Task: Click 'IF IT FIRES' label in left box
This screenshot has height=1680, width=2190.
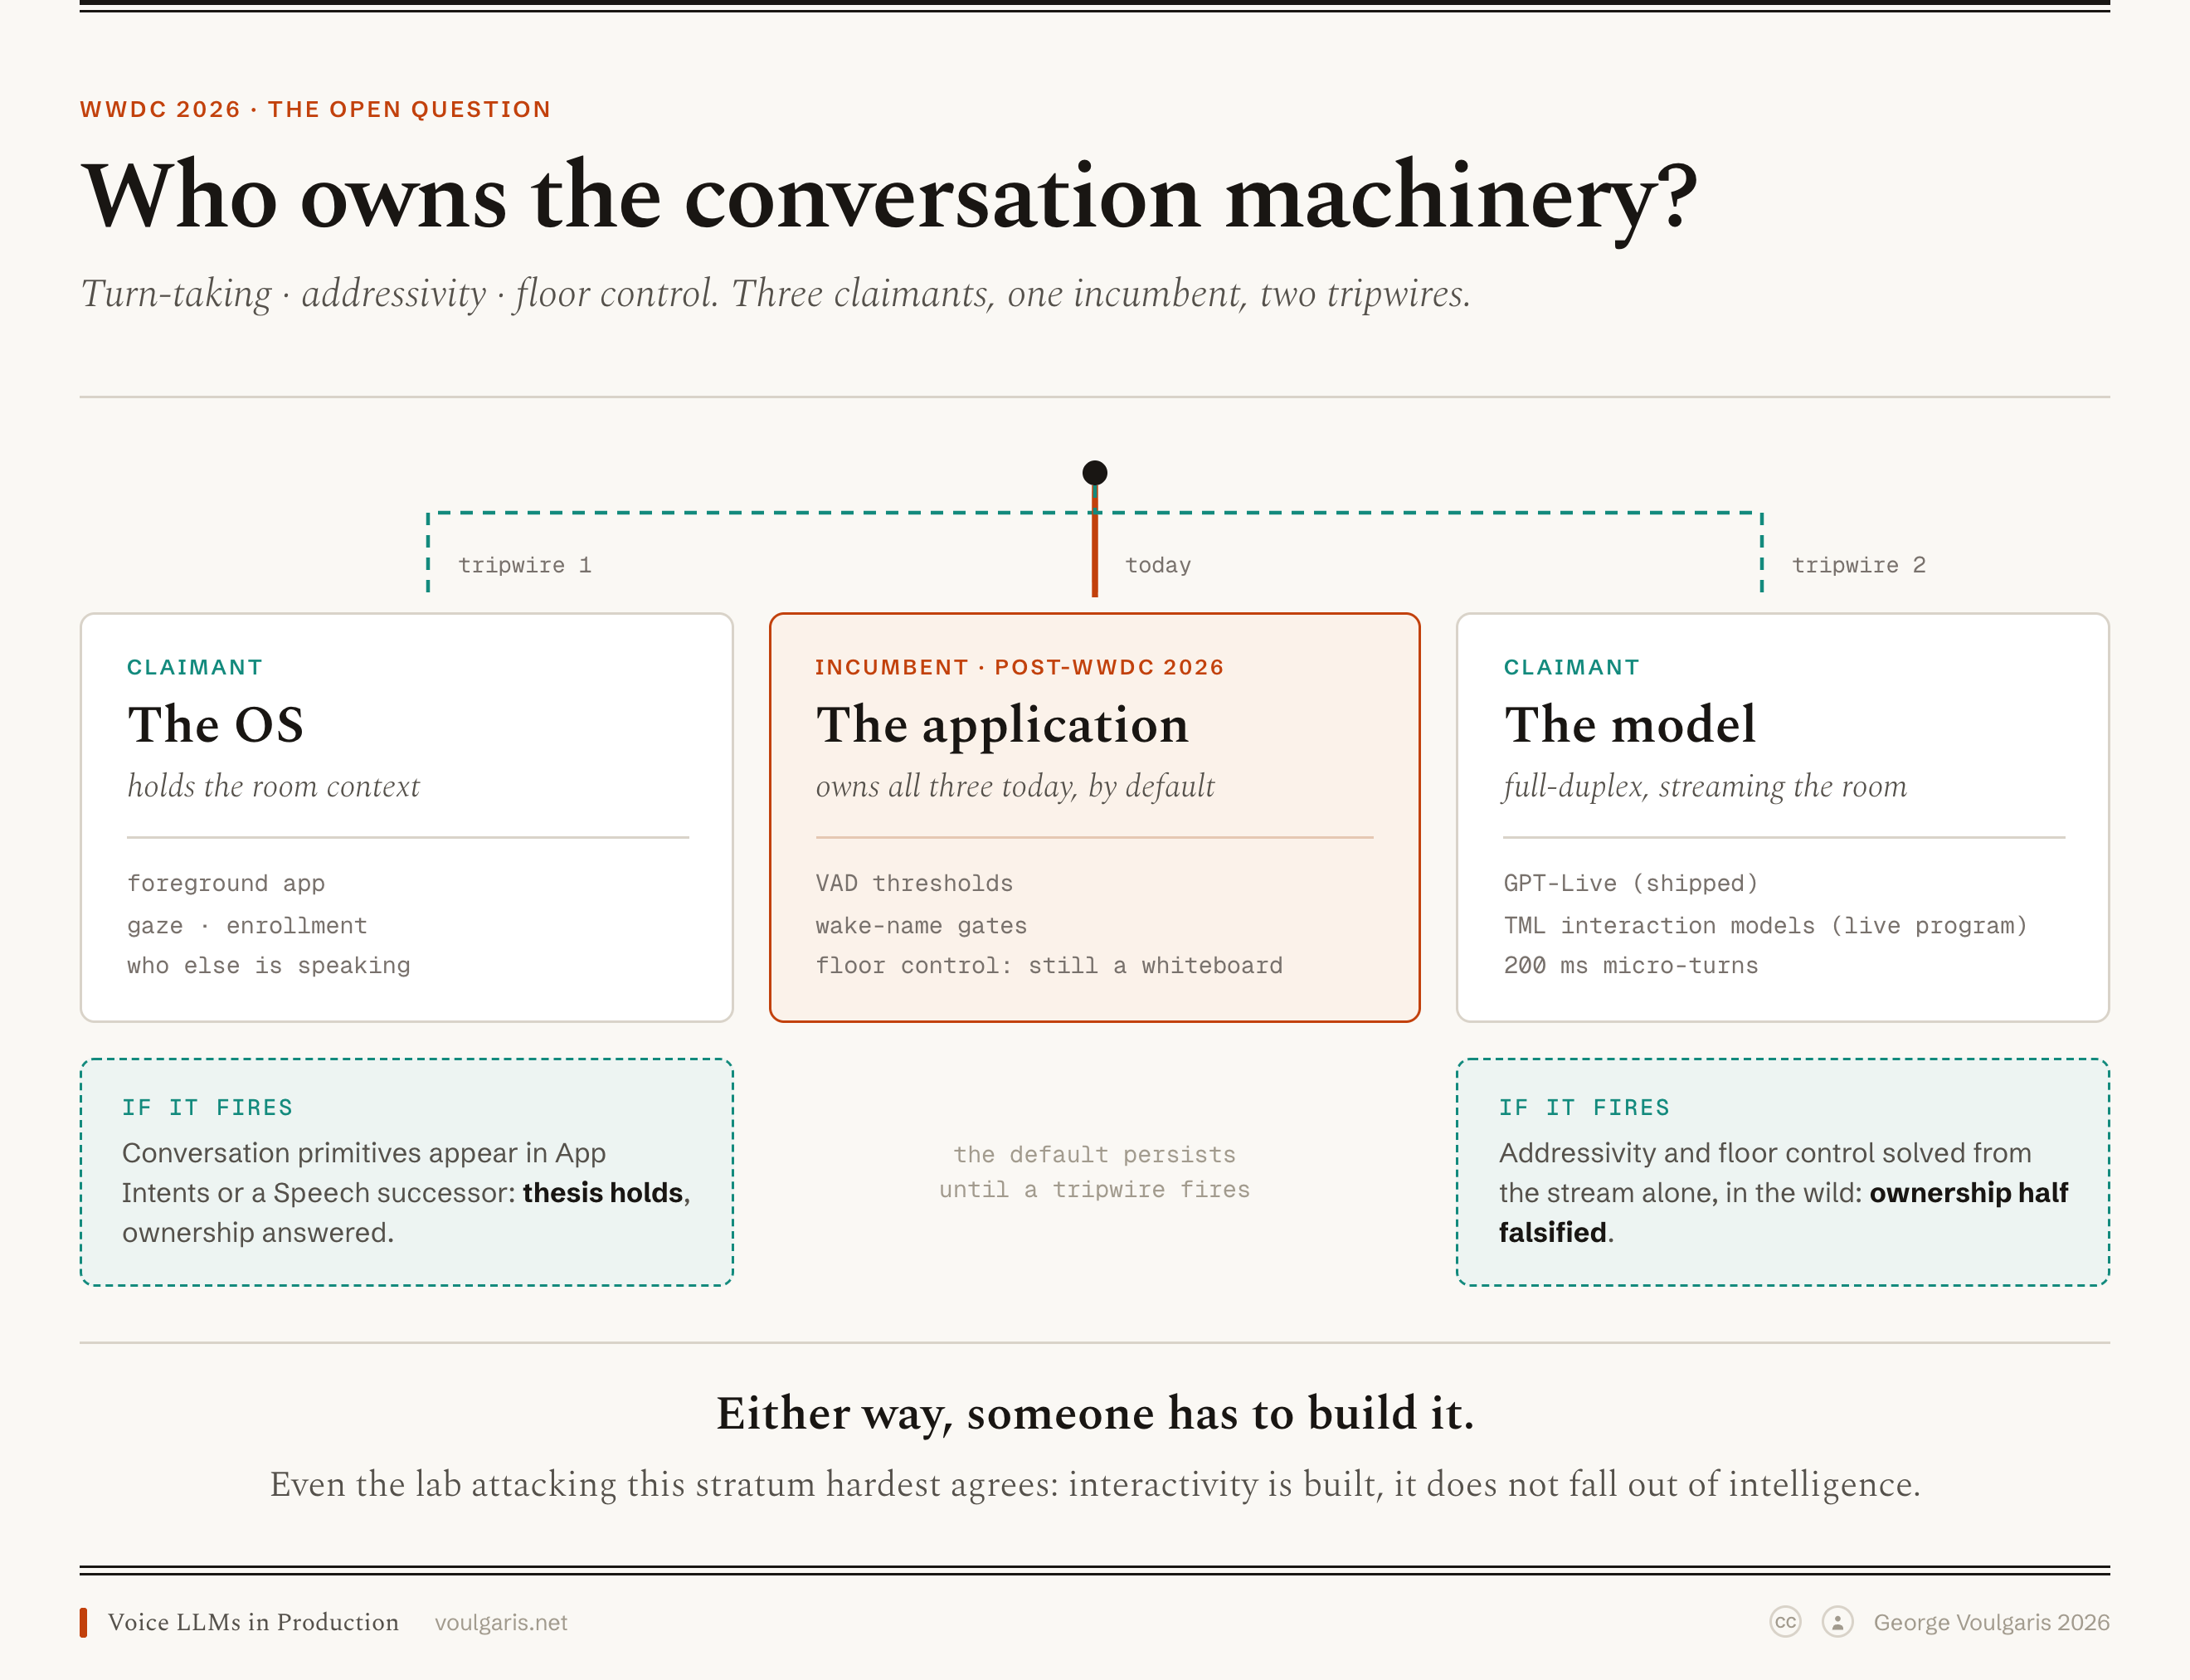Action: tap(207, 1107)
